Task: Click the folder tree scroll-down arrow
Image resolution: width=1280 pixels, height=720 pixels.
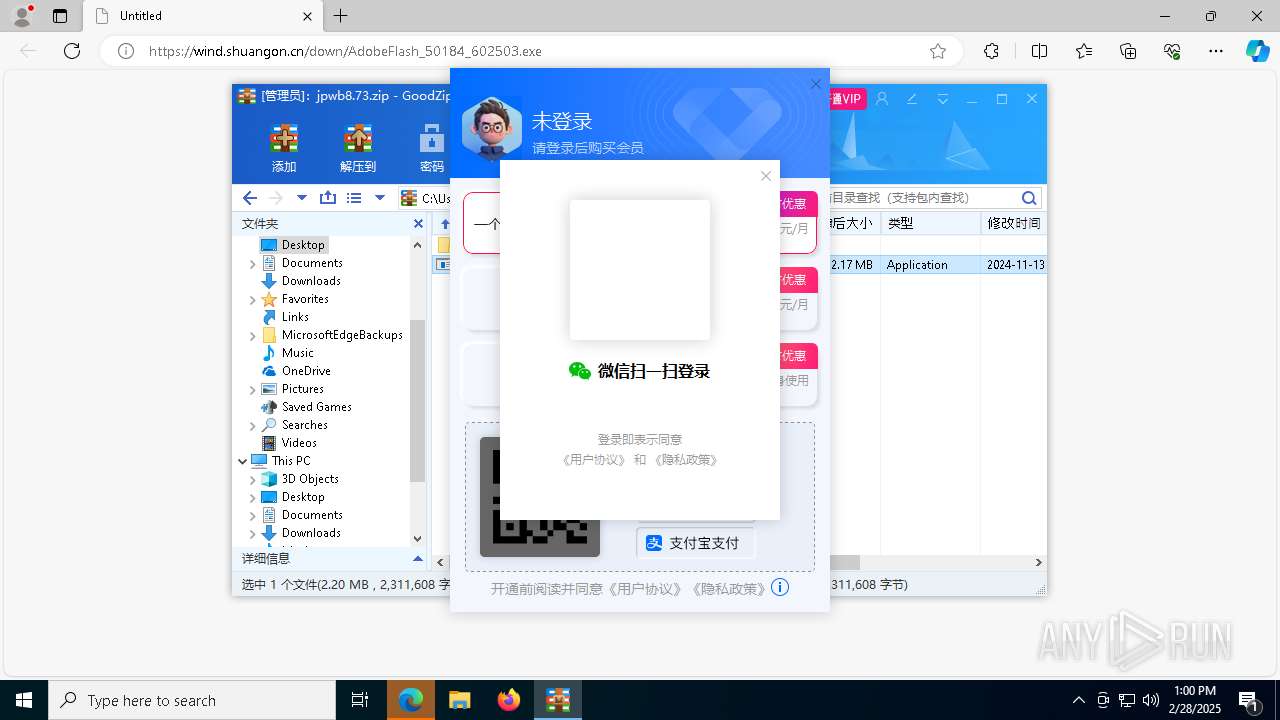Action: 418,539
